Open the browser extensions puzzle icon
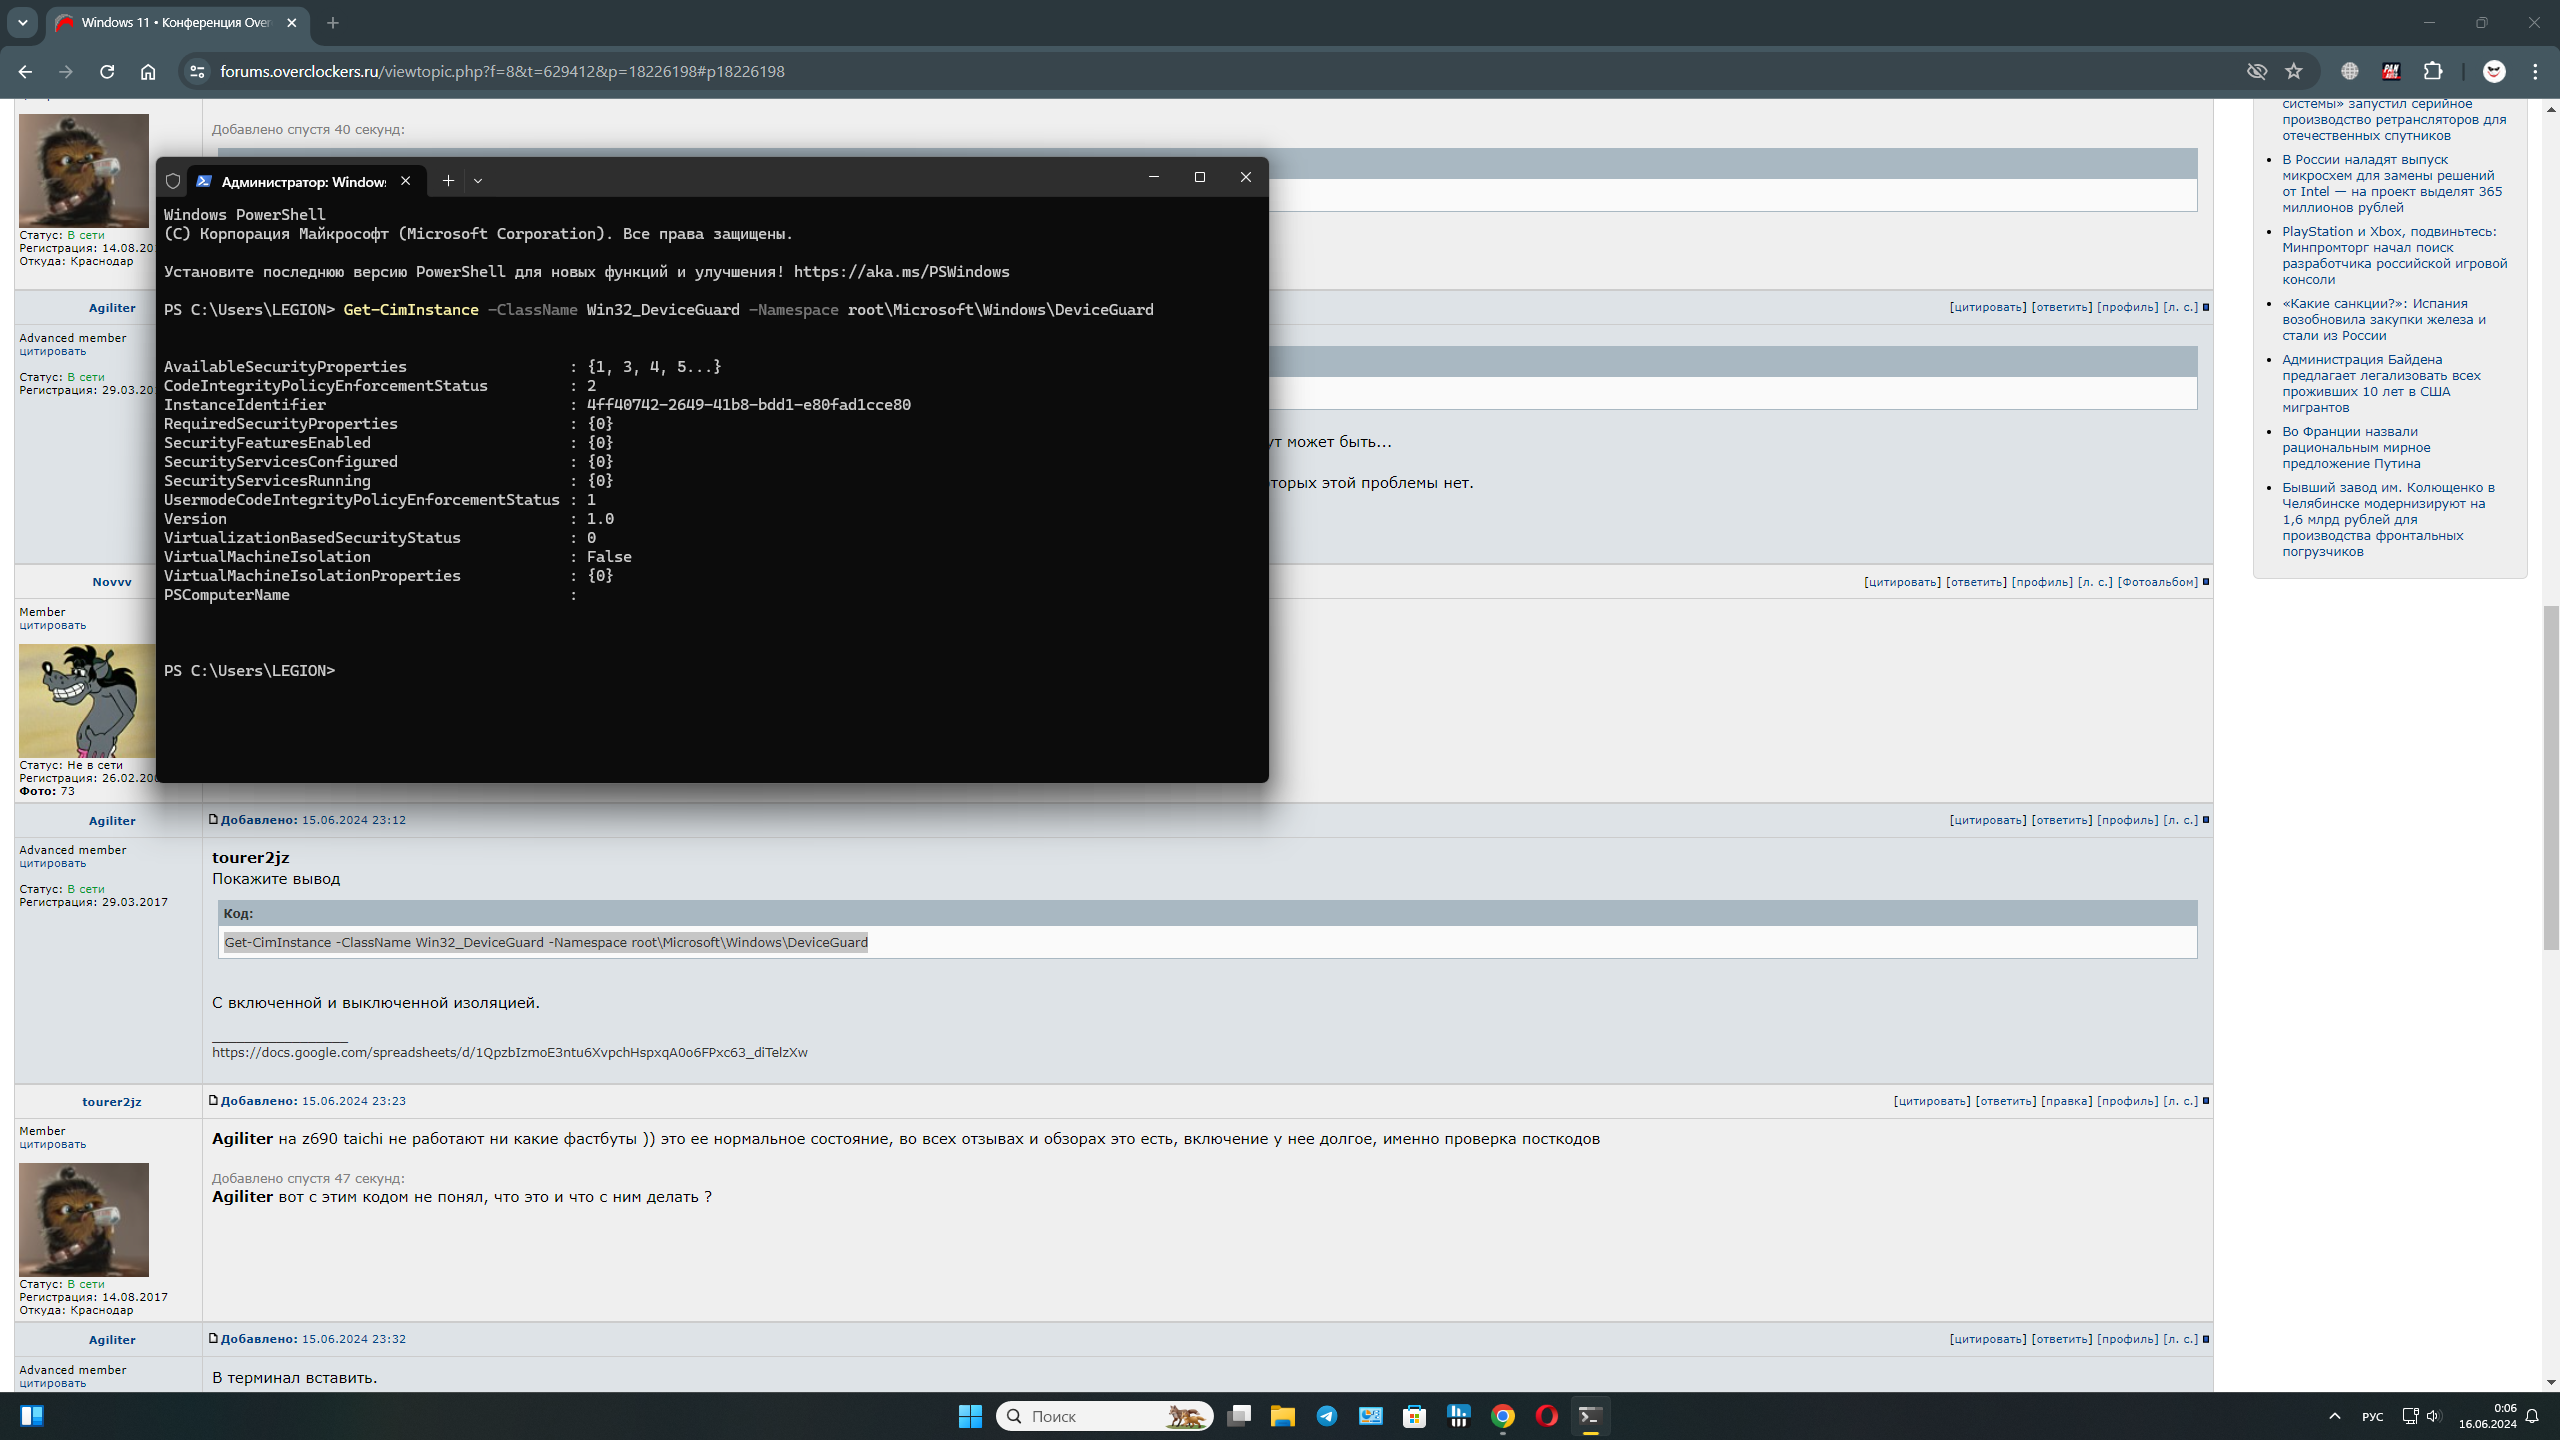The image size is (2560, 1440). pyautogui.click(x=2433, y=71)
